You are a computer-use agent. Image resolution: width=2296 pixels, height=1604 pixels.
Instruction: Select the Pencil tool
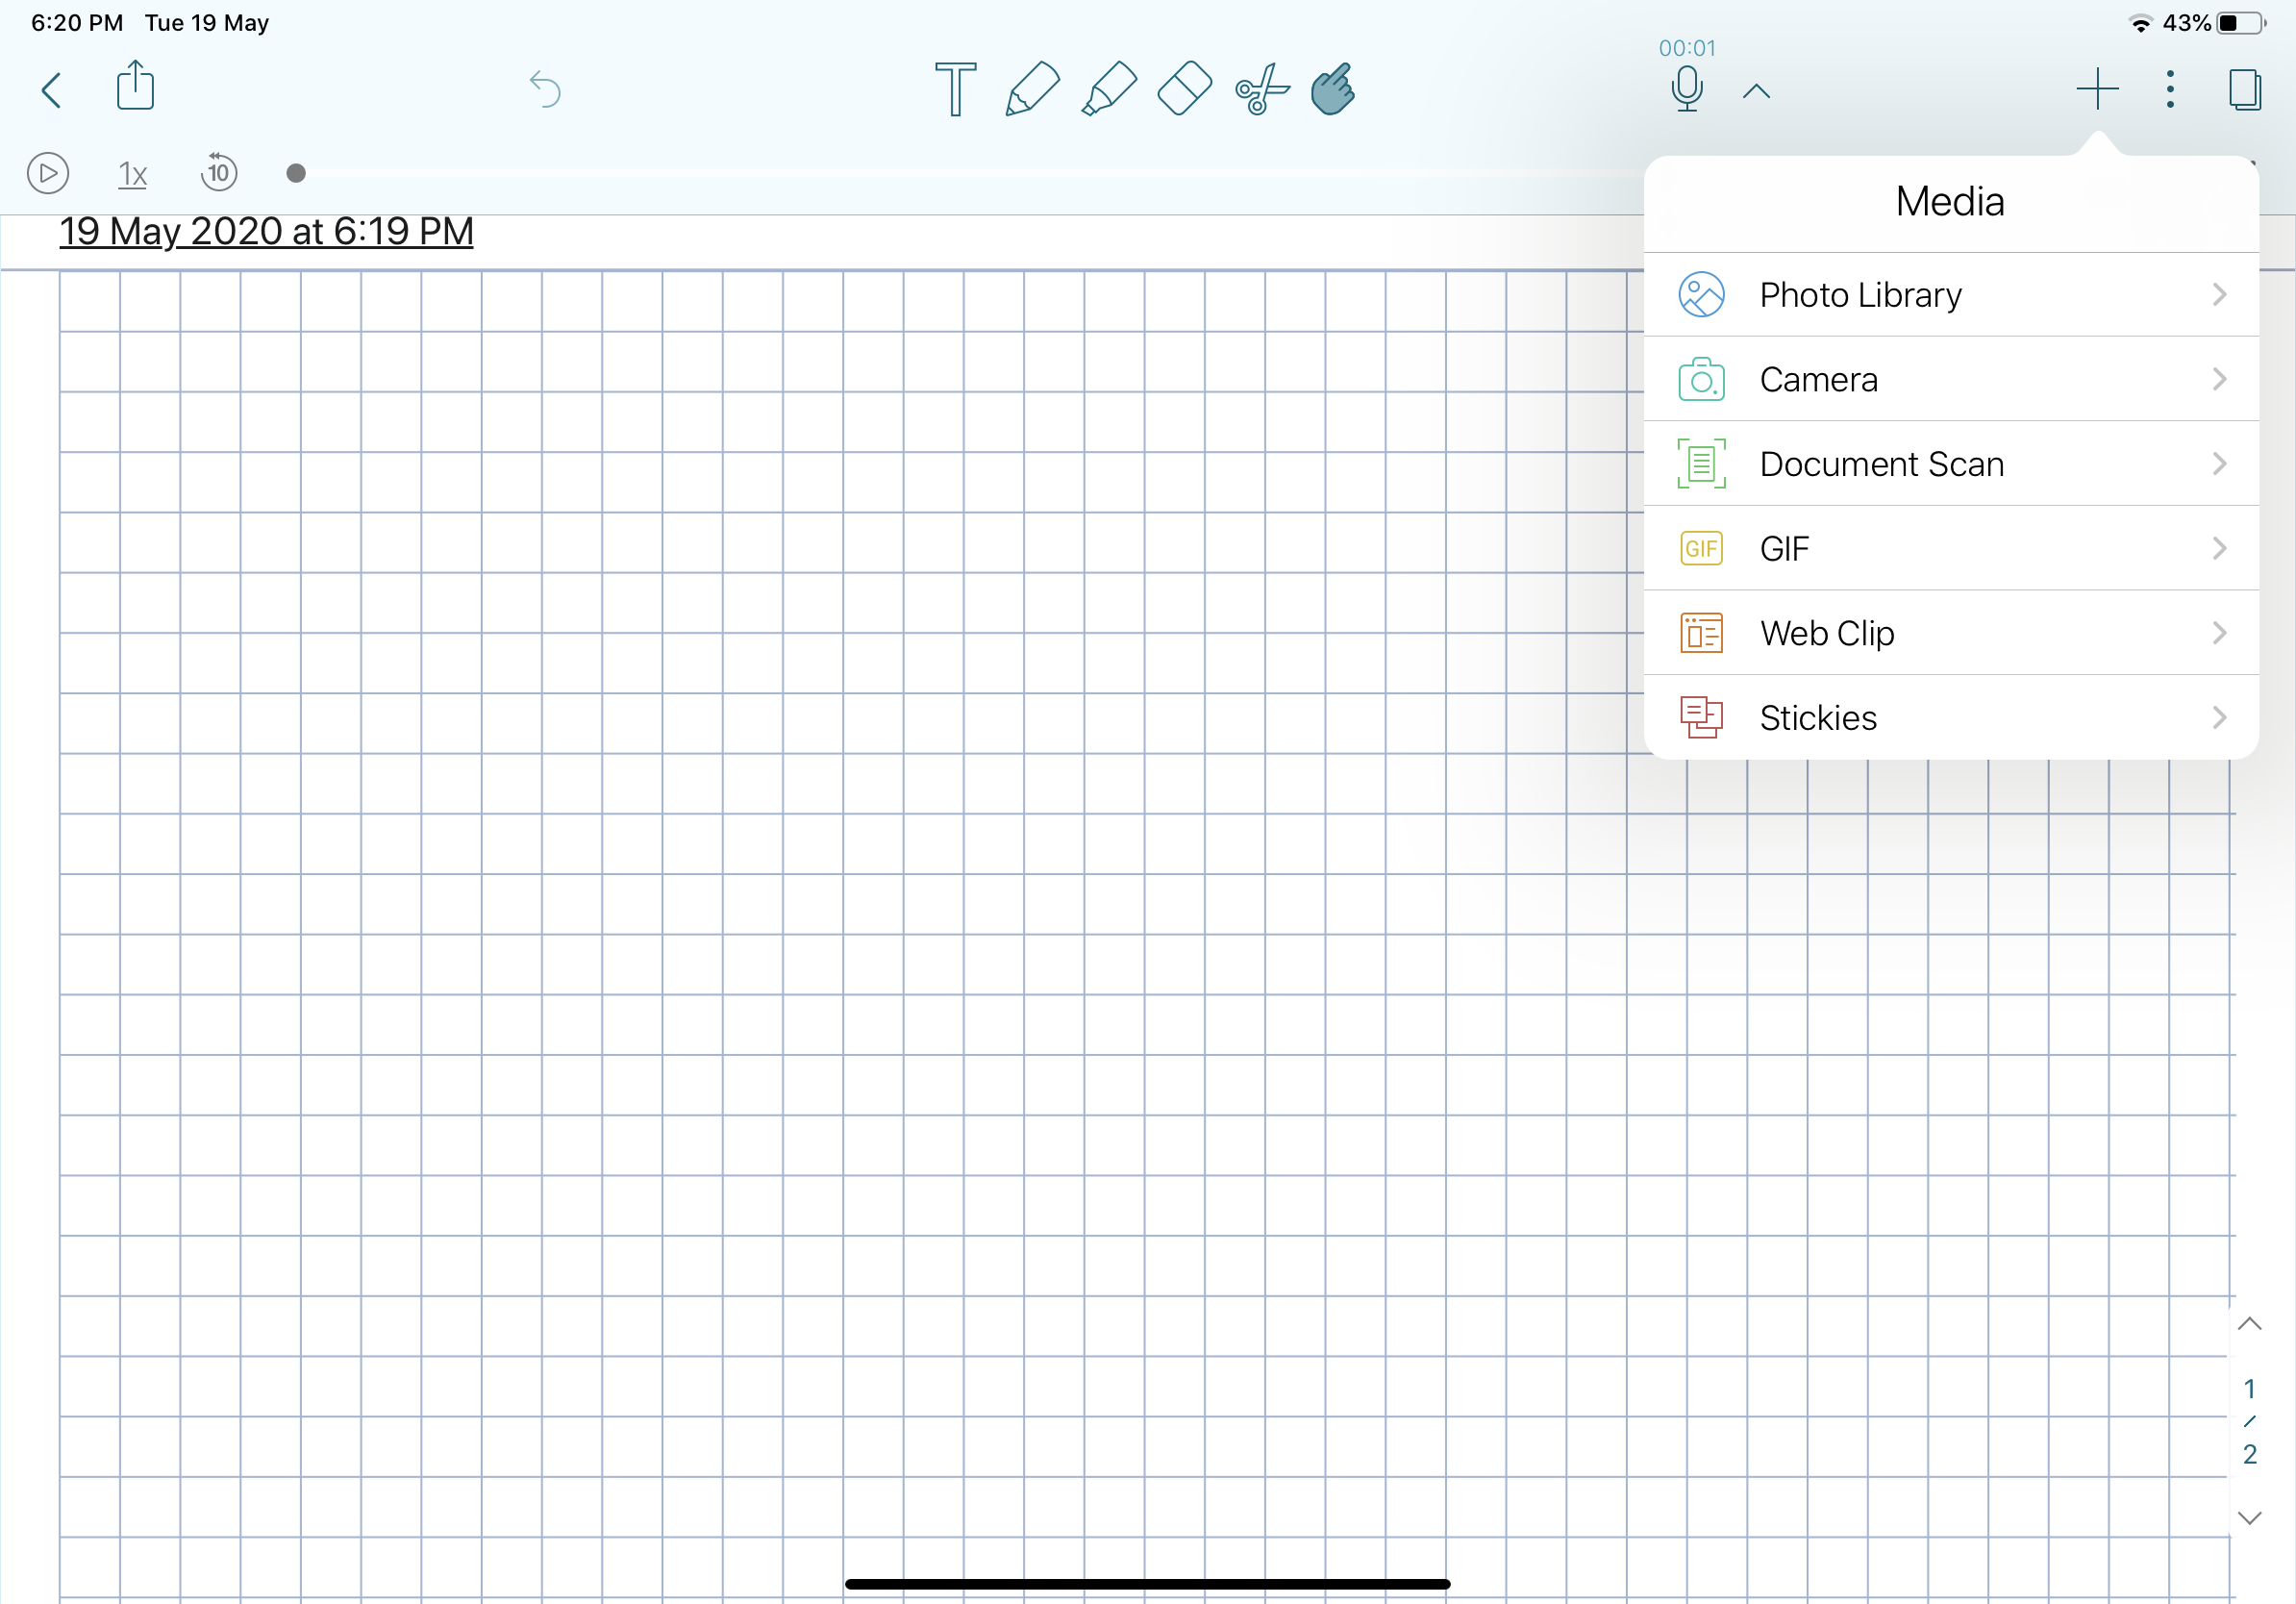(x=1032, y=90)
